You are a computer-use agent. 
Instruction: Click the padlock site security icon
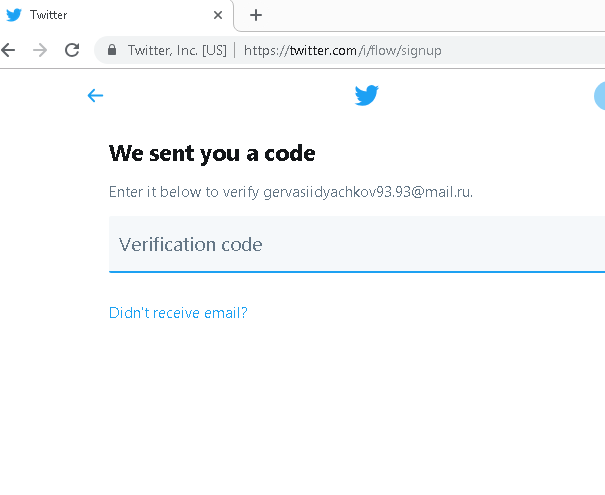coord(112,50)
